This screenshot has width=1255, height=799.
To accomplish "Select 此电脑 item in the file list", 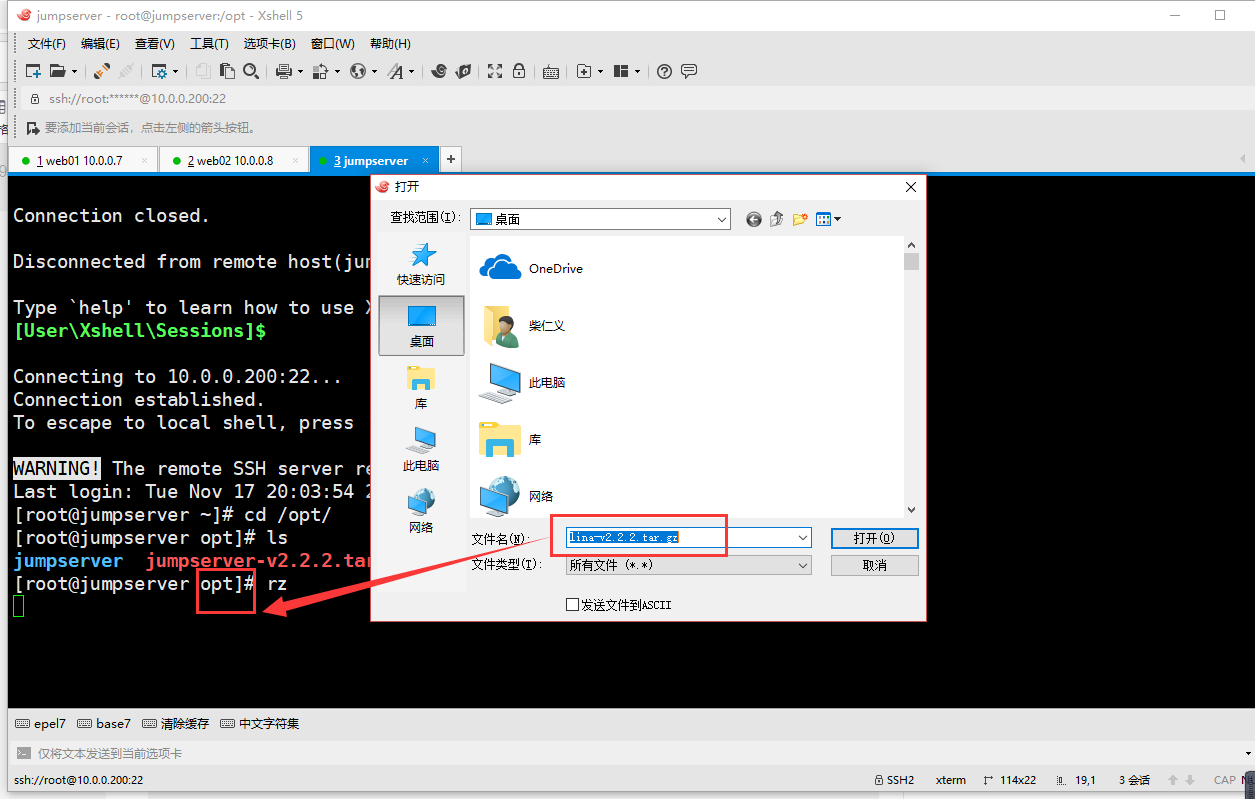I will (x=522, y=382).
